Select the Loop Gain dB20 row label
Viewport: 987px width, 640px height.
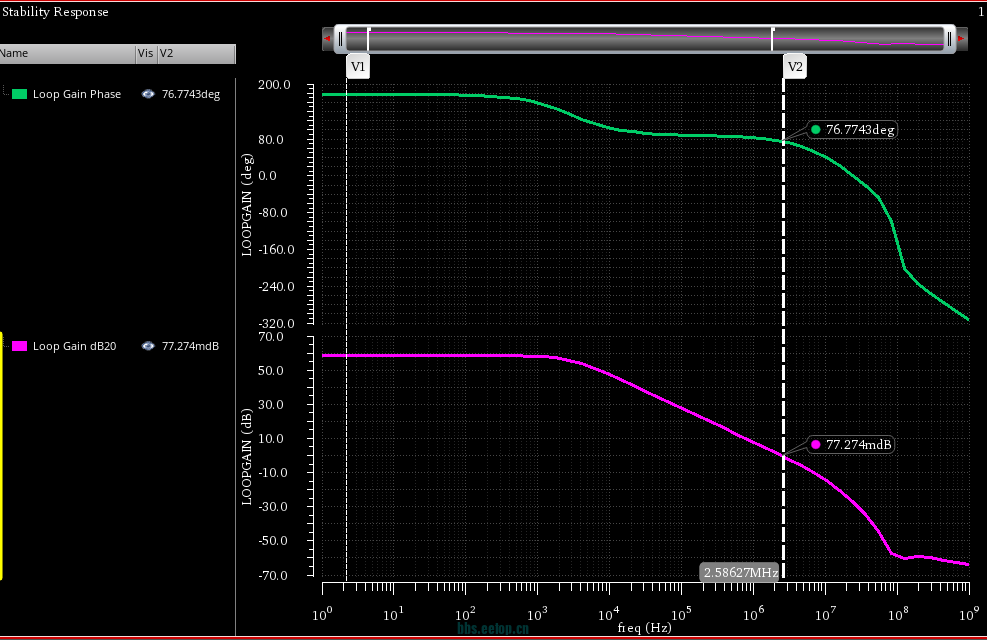74,345
